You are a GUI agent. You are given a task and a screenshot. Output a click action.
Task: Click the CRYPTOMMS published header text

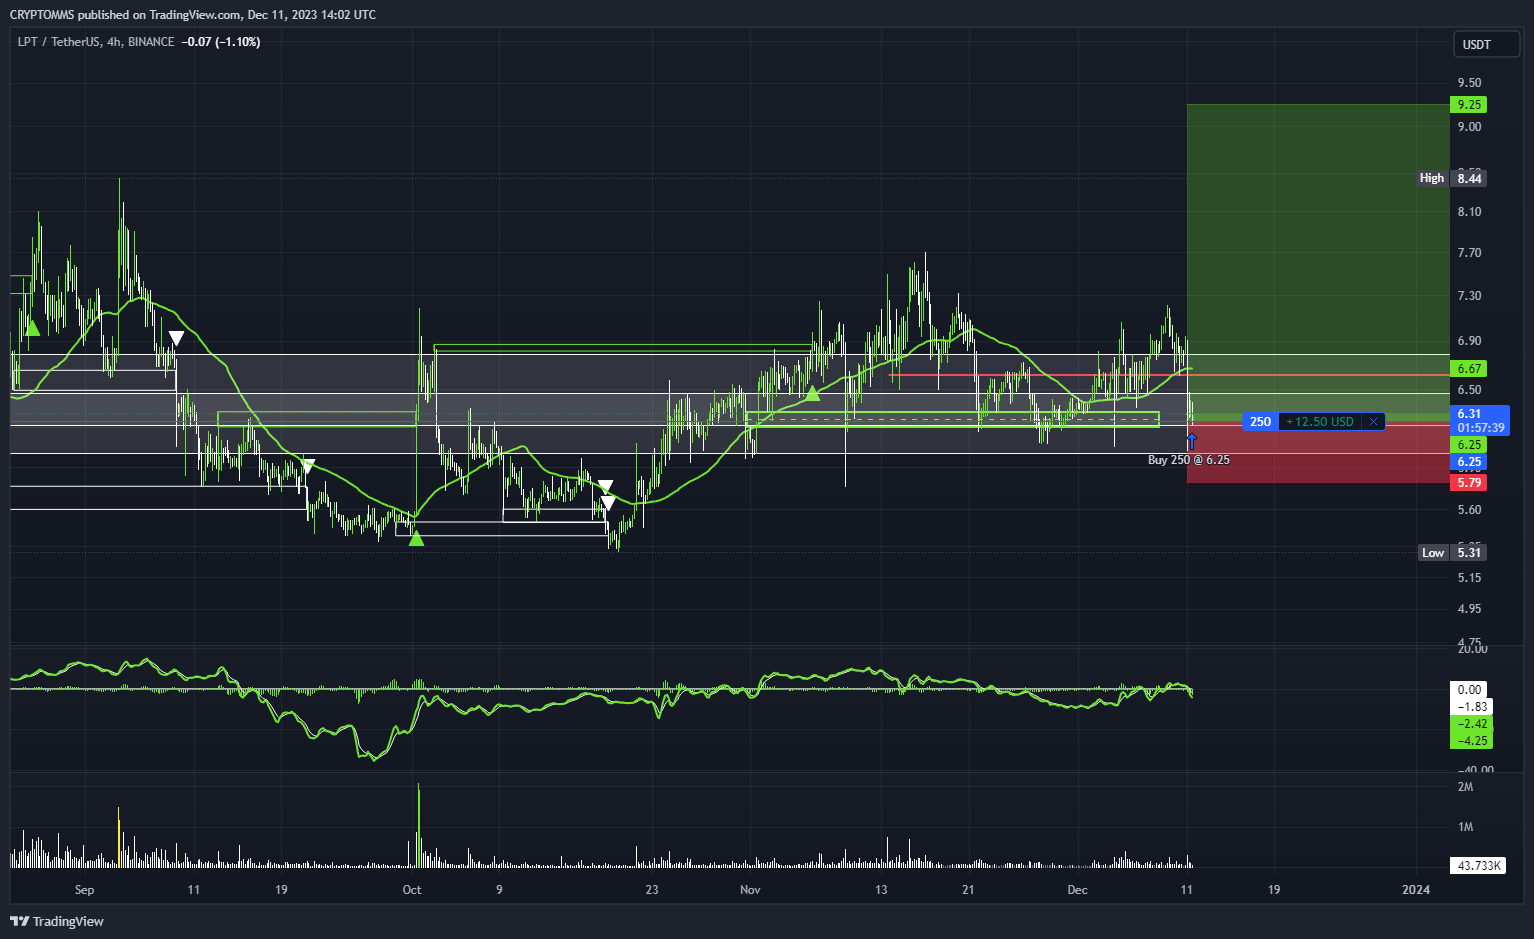[193, 15]
